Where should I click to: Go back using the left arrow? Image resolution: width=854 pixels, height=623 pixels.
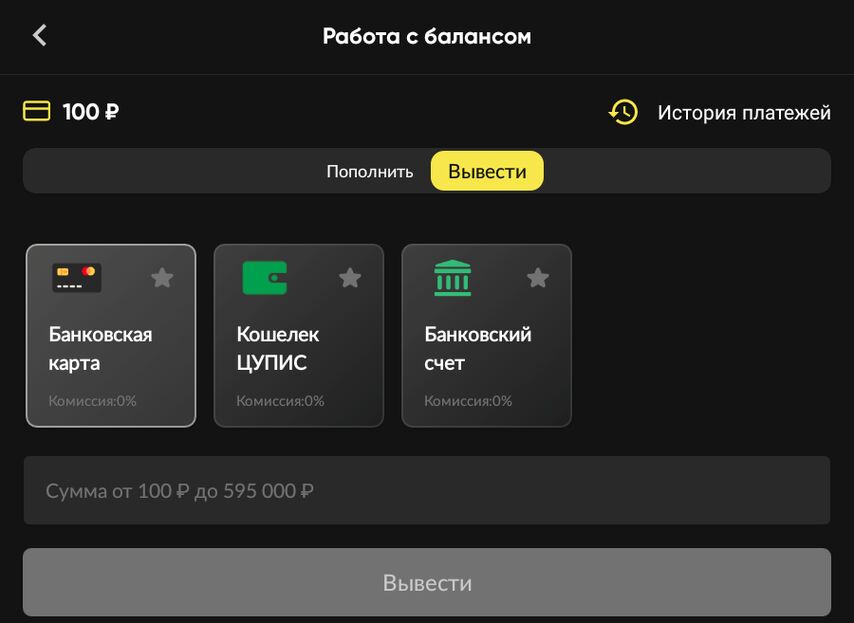(40, 36)
